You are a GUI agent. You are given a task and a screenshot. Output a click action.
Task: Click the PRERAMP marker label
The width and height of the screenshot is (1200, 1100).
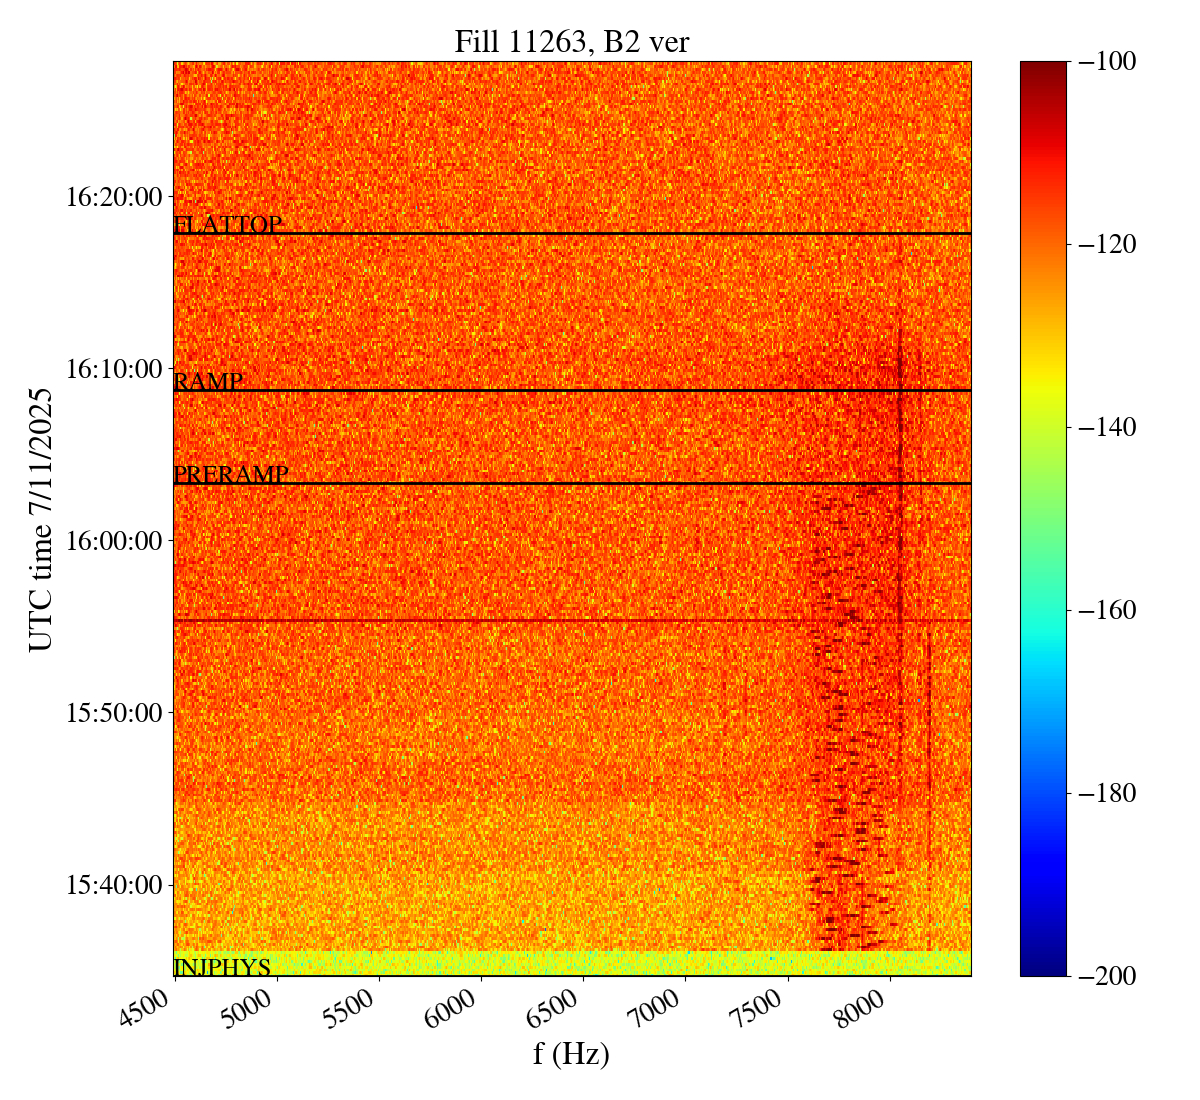231,474
